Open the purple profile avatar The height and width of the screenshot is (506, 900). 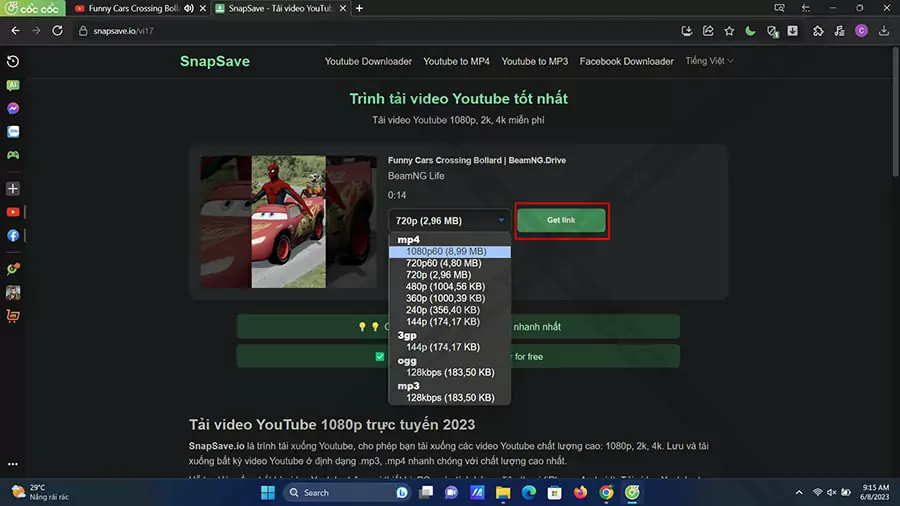[861, 31]
